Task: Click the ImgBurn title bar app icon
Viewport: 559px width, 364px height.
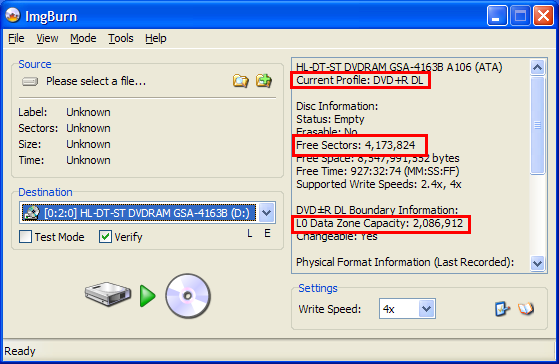Action: [13, 16]
